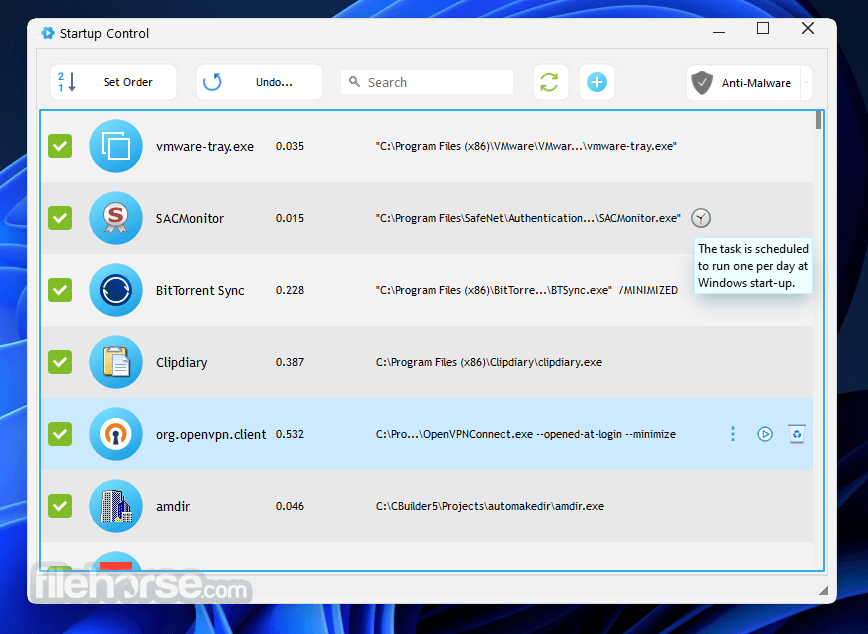
Task: Click the Undo... button
Action: 259,82
